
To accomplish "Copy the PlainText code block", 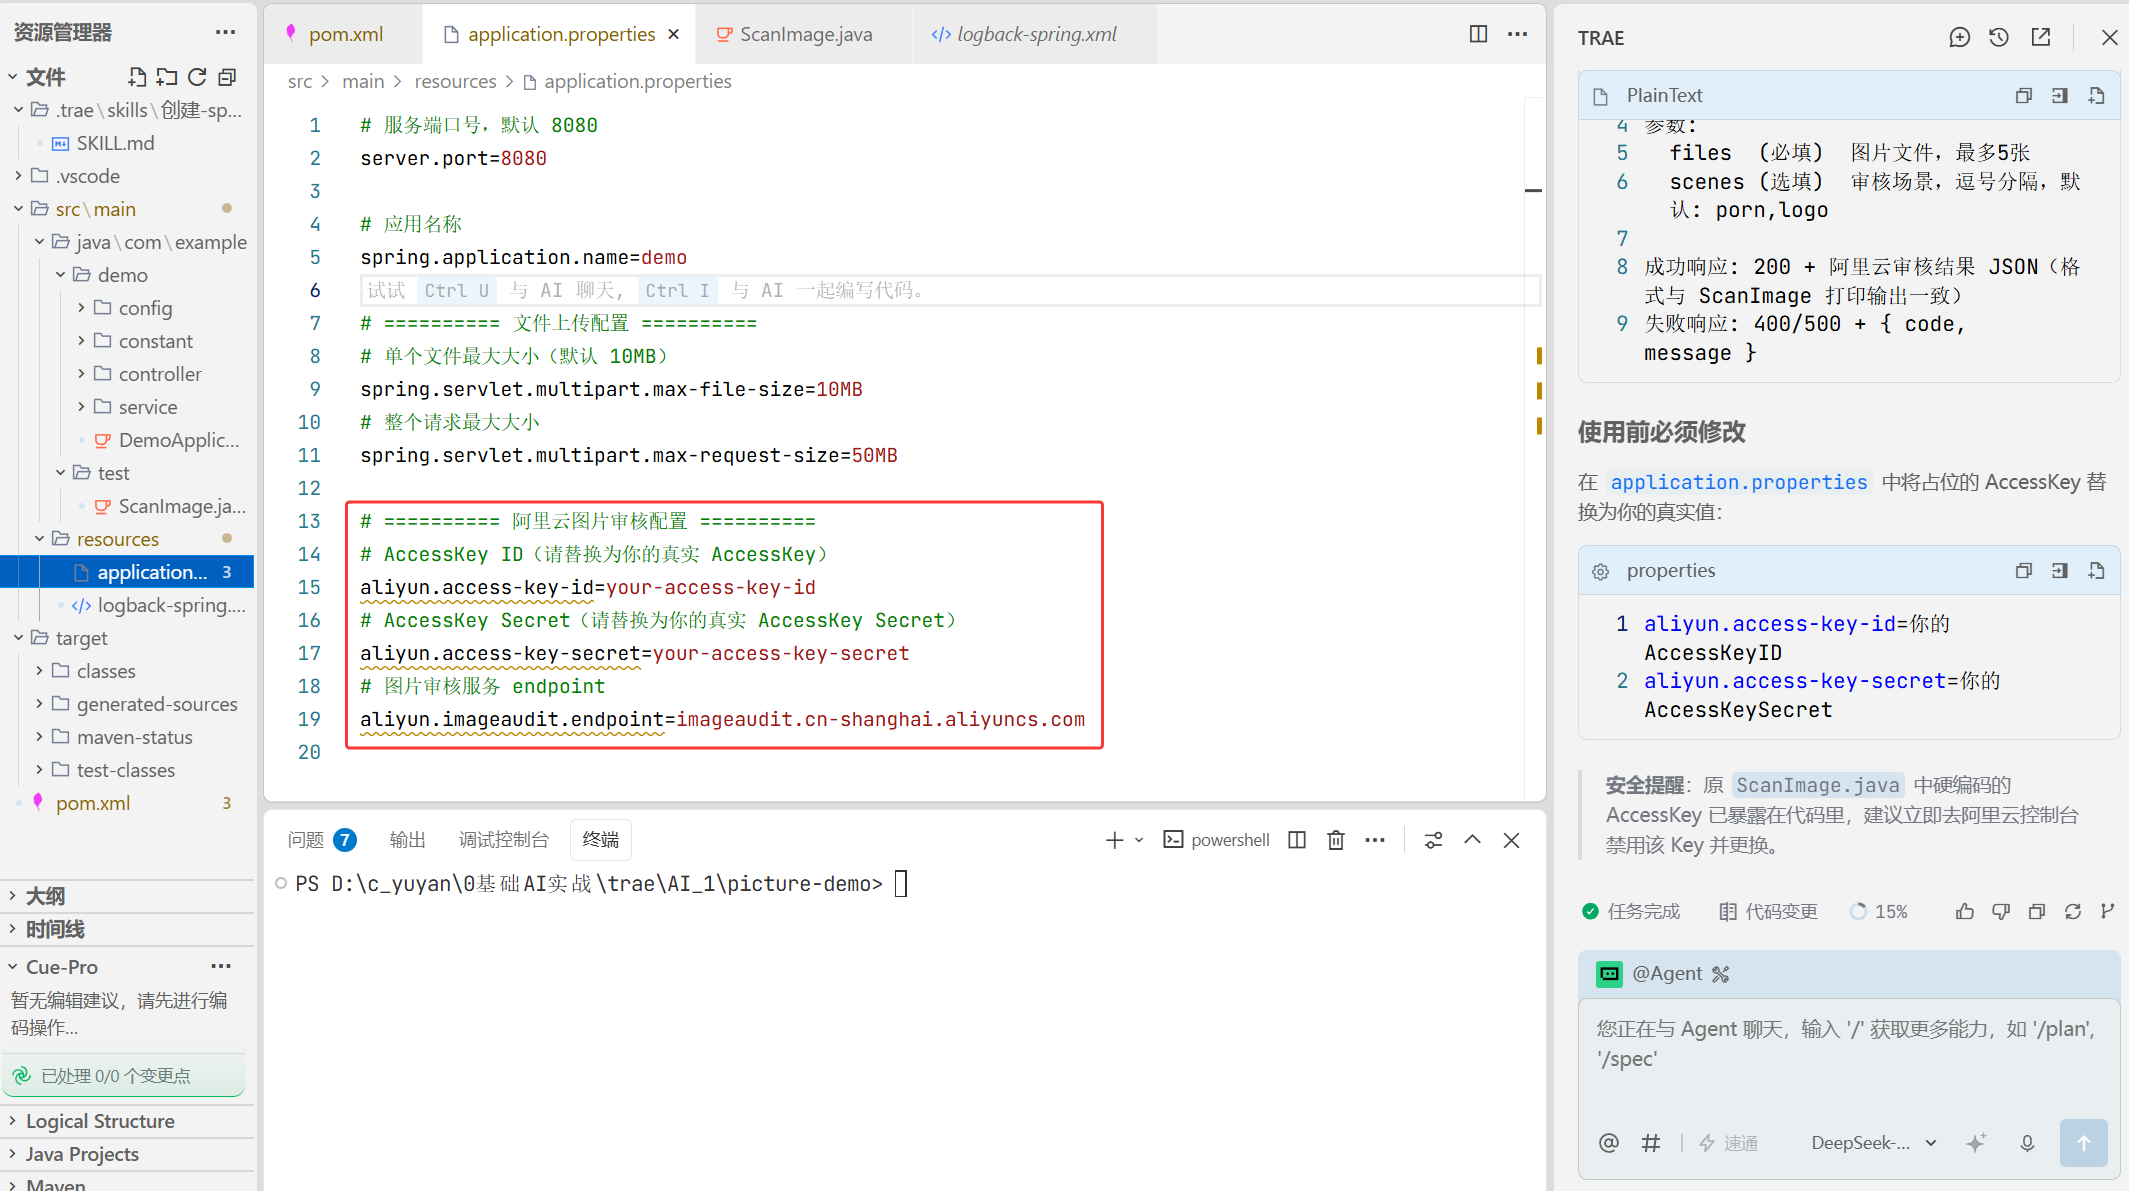I will click(x=2024, y=96).
